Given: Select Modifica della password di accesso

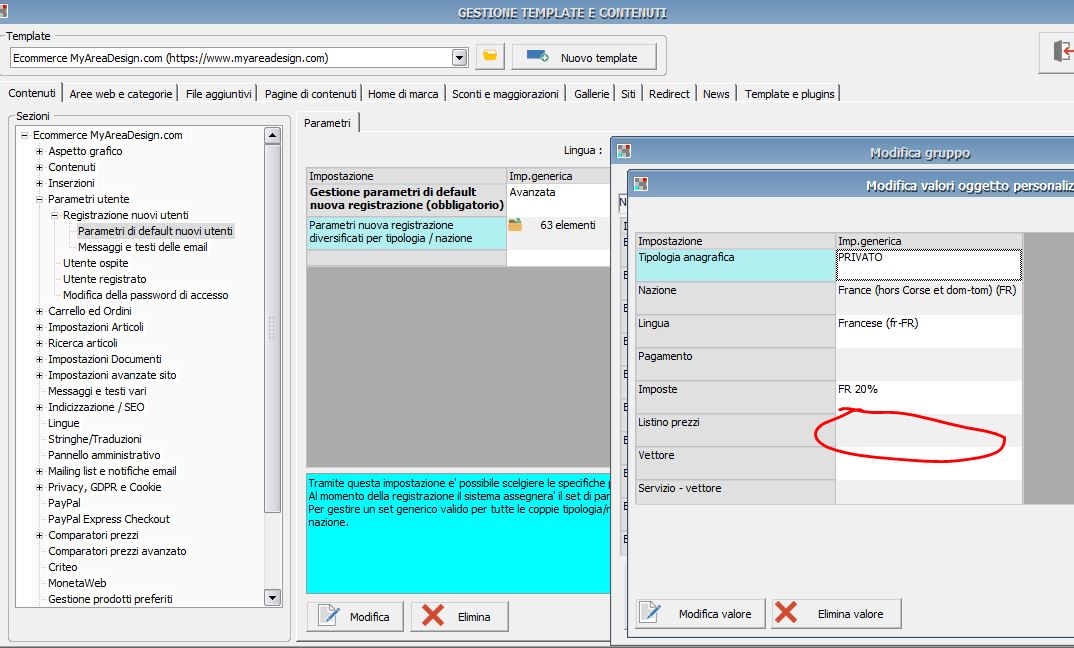Looking at the screenshot, I should [x=145, y=295].
